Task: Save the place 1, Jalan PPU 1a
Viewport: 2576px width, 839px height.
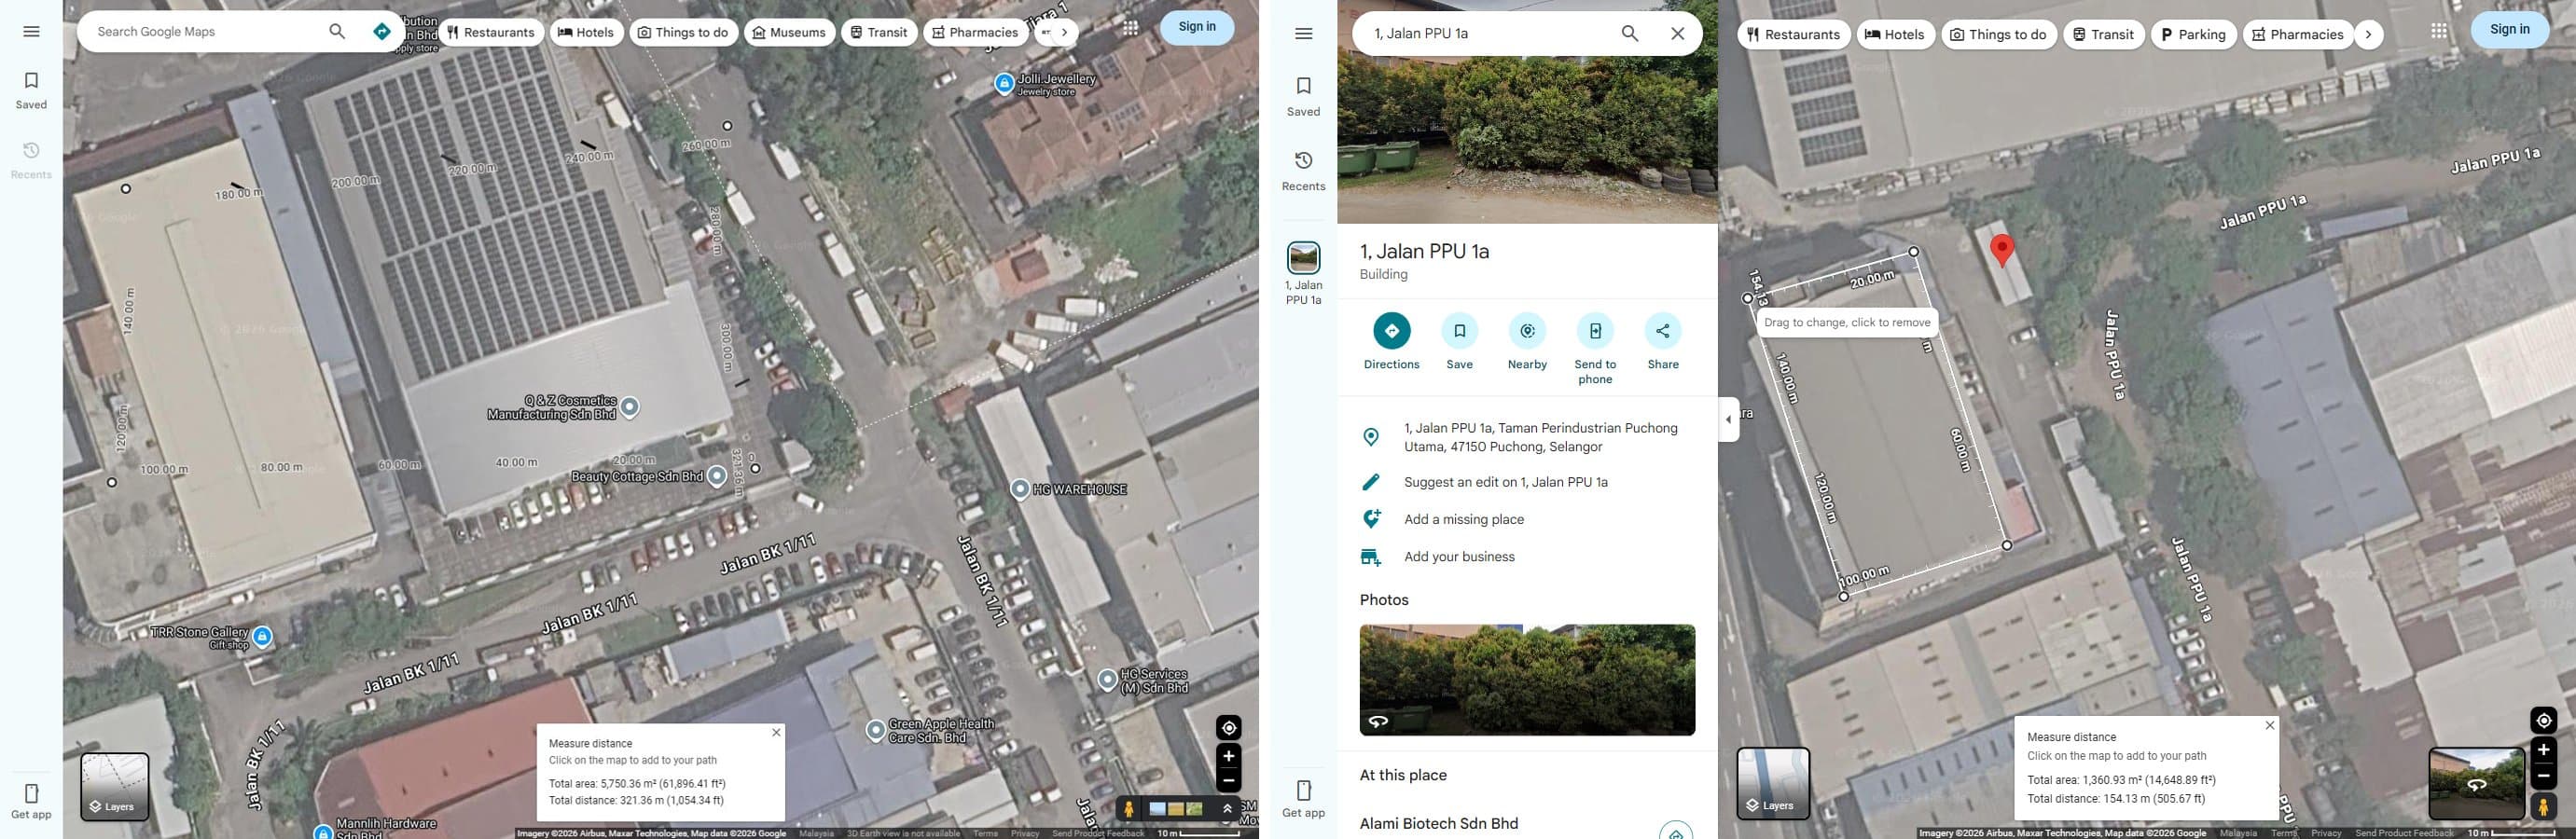Action: (1459, 342)
